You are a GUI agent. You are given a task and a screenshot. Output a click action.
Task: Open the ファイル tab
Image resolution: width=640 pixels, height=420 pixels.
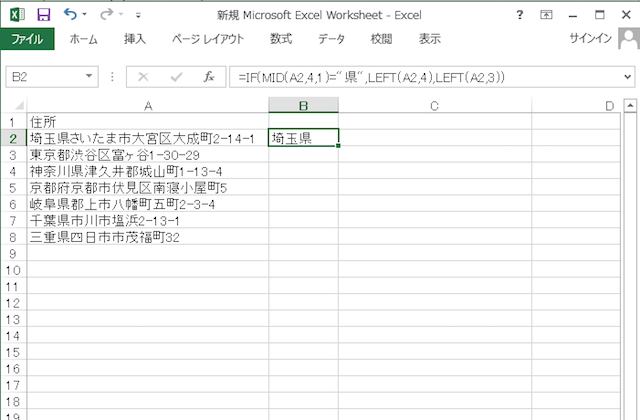tap(27, 39)
